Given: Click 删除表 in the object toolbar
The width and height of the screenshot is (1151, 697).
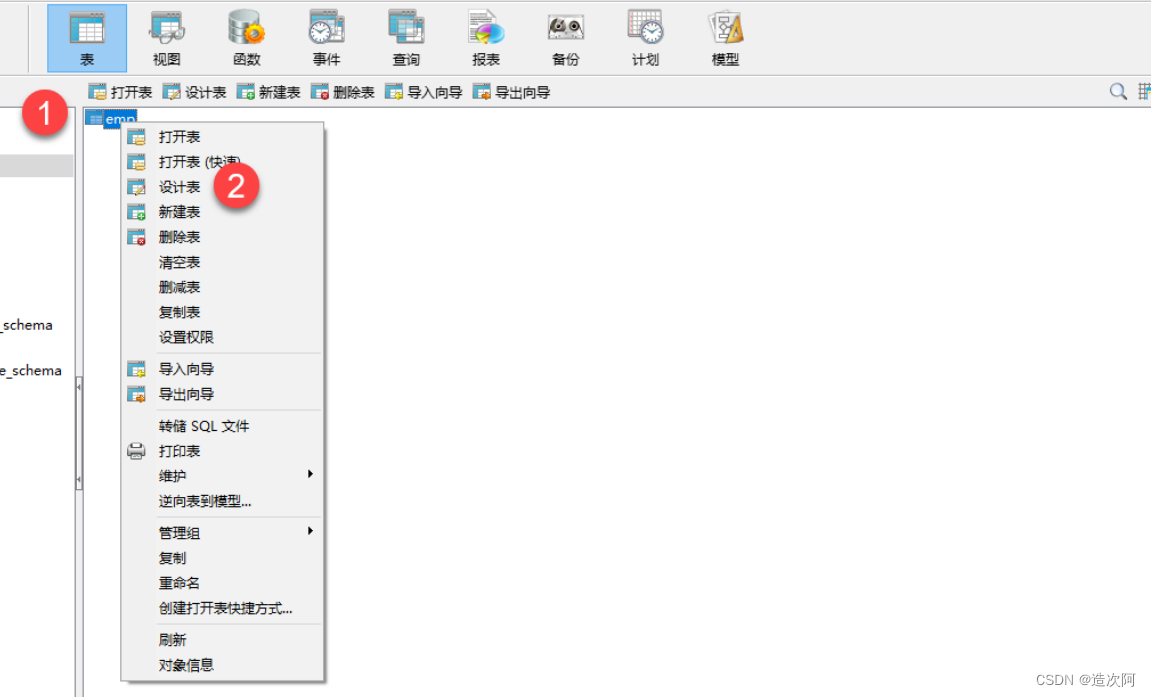Looking at the screenshot, I should point(343,92).
